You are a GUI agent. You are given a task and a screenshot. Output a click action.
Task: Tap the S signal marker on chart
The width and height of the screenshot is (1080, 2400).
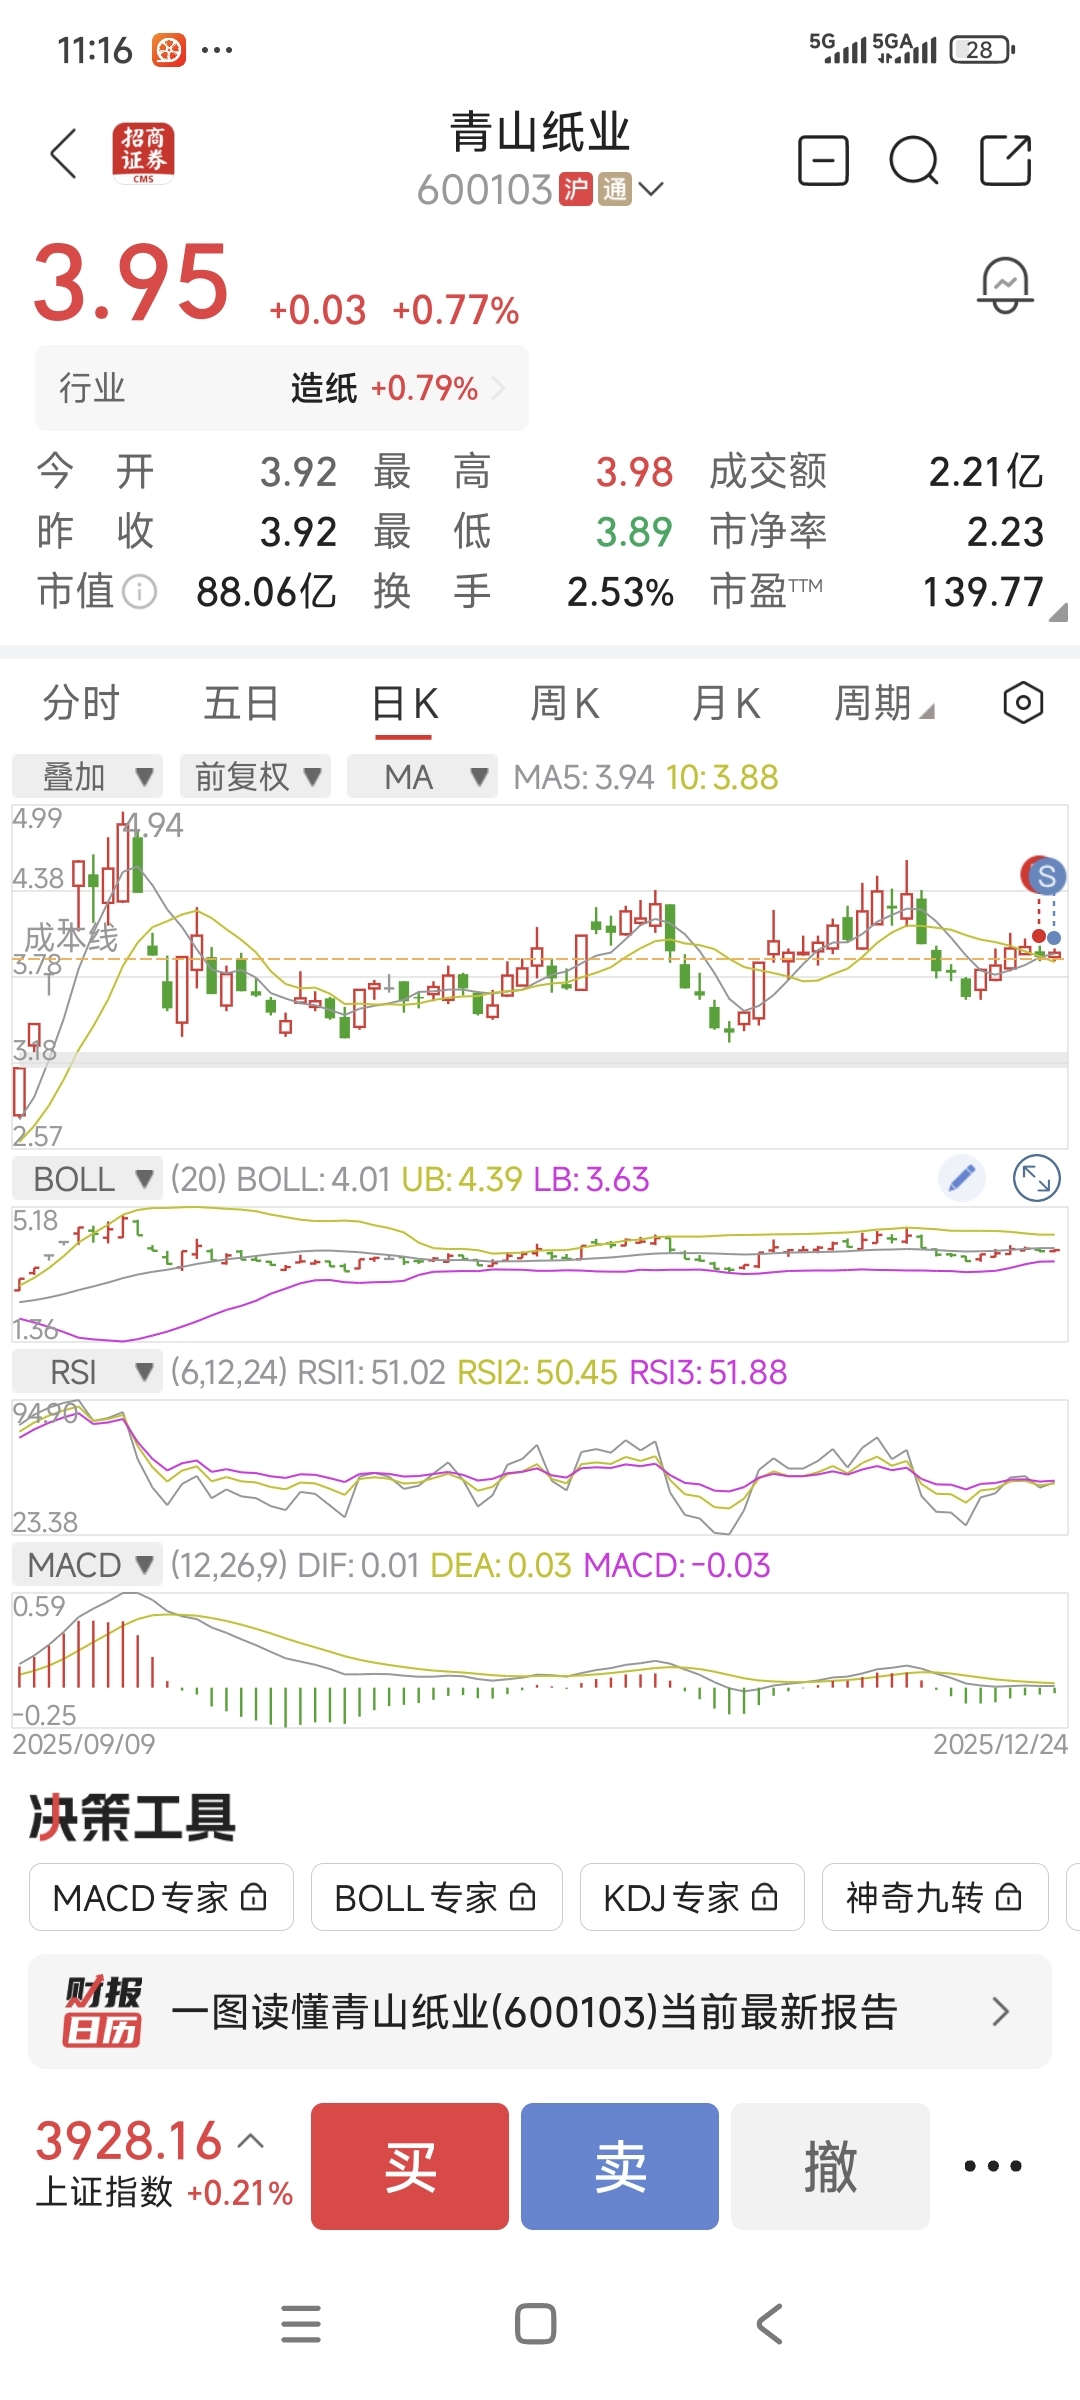[x=1045, y=877]
